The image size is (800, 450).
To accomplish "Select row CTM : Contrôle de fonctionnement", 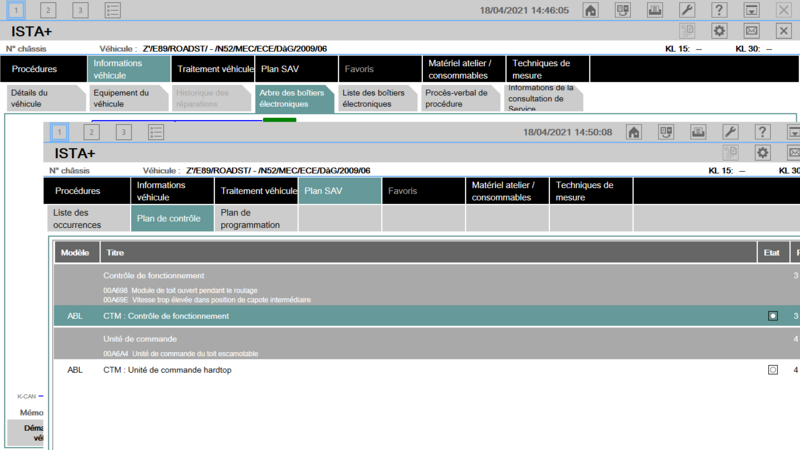I will click(427, 316).
